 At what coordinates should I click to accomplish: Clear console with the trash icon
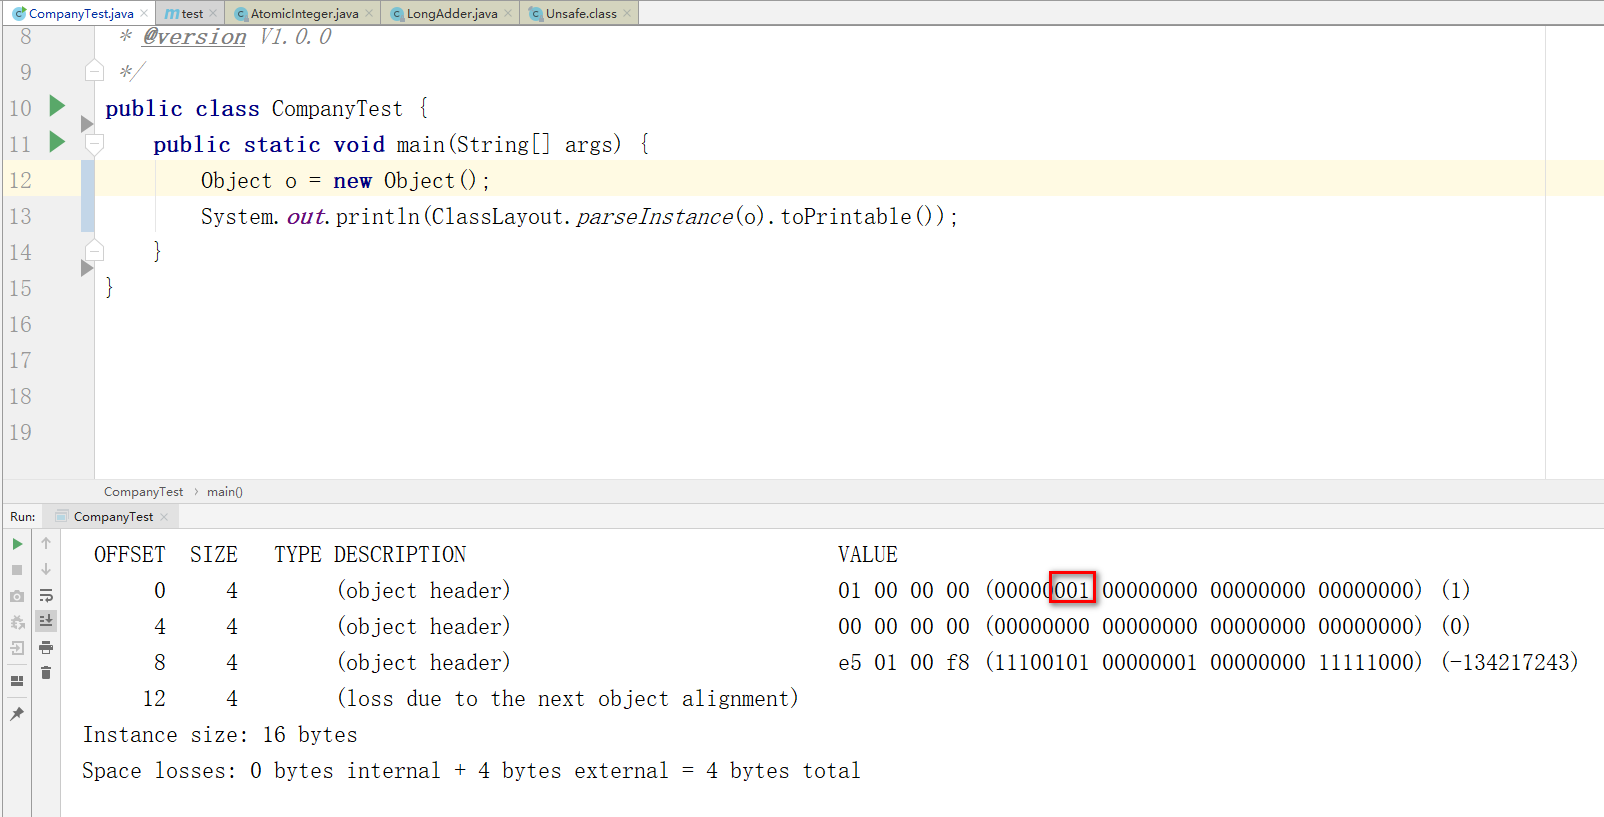pyautogui.click(x=46, y=673)
